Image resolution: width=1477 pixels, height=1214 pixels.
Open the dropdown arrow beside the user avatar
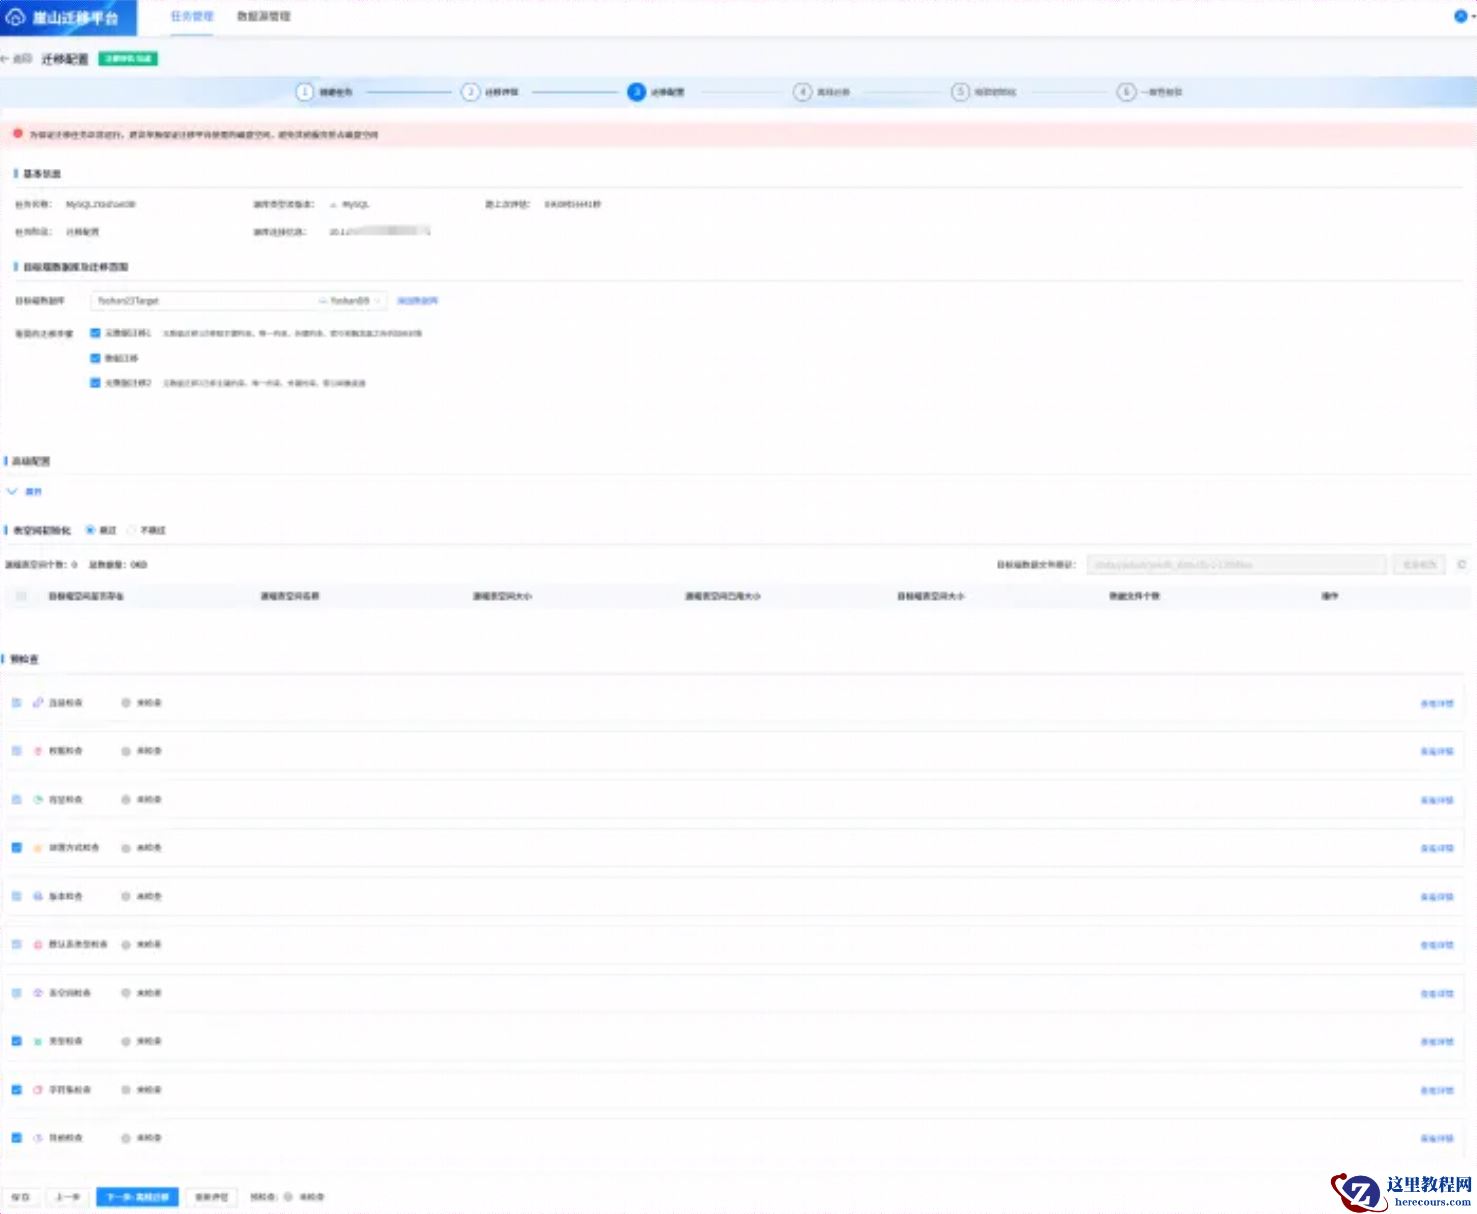tap(1473, 17)
